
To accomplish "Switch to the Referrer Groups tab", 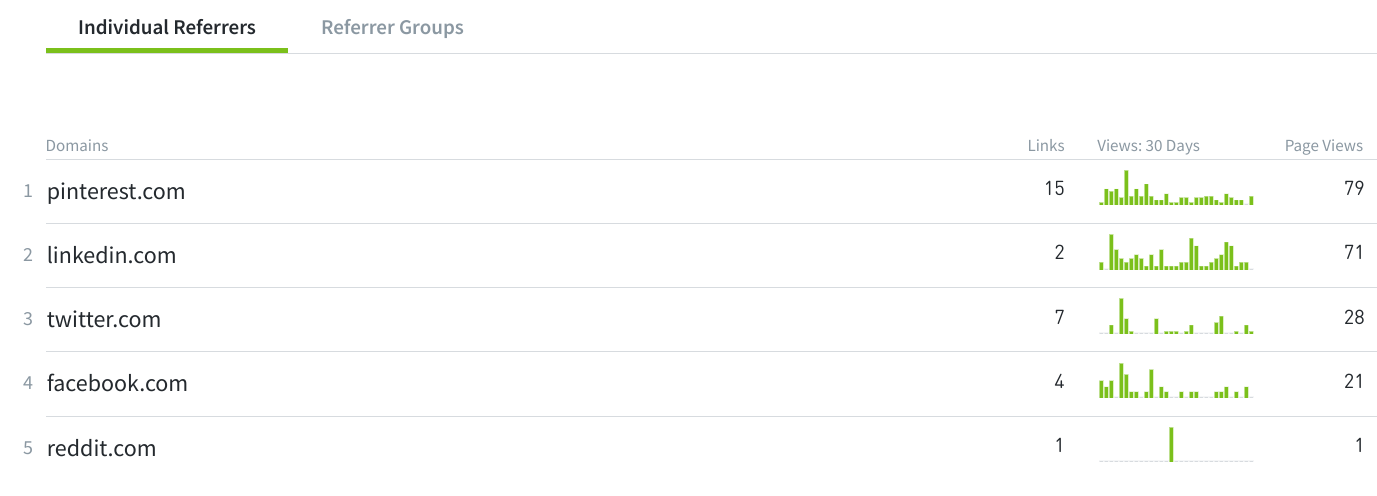I will pyautogui.click(x=392, y=27).
